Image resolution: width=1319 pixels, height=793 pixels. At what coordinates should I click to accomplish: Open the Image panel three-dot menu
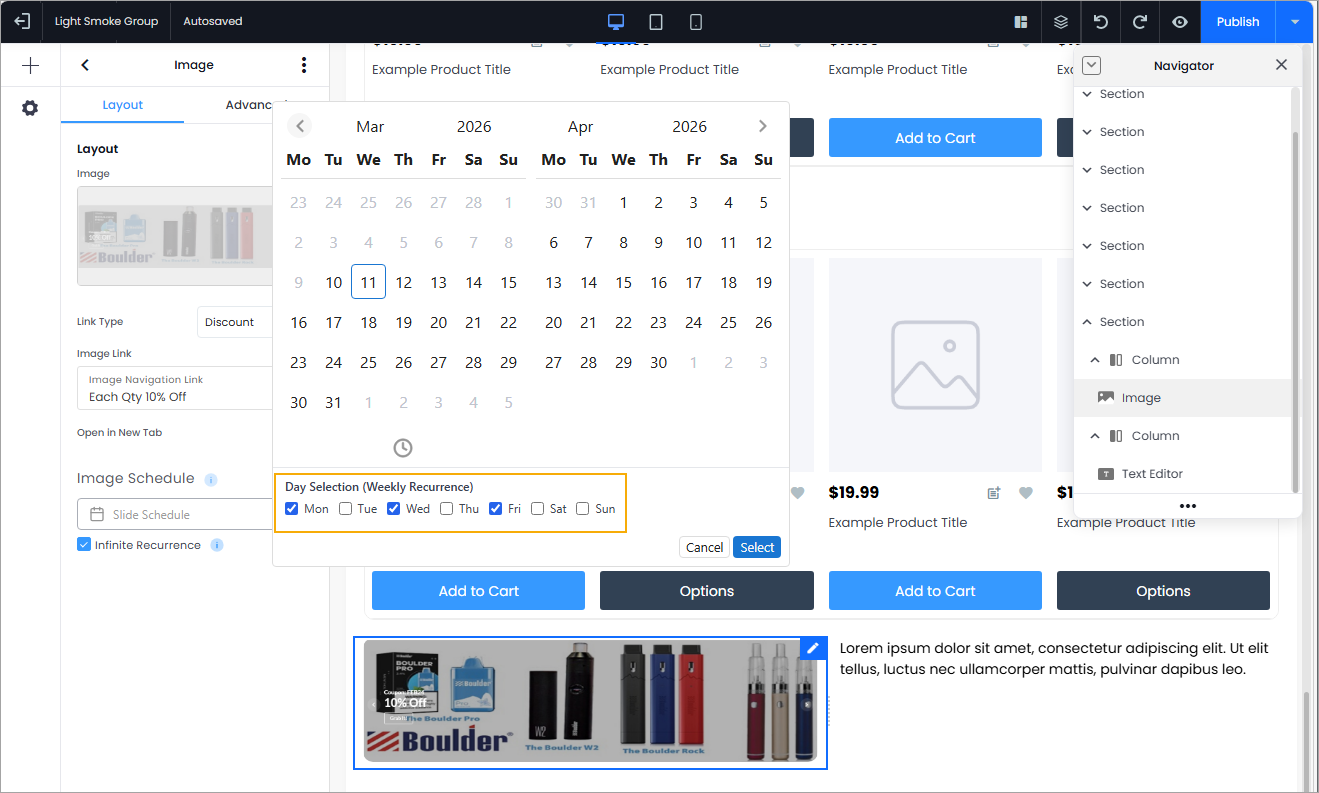(304, 65)
